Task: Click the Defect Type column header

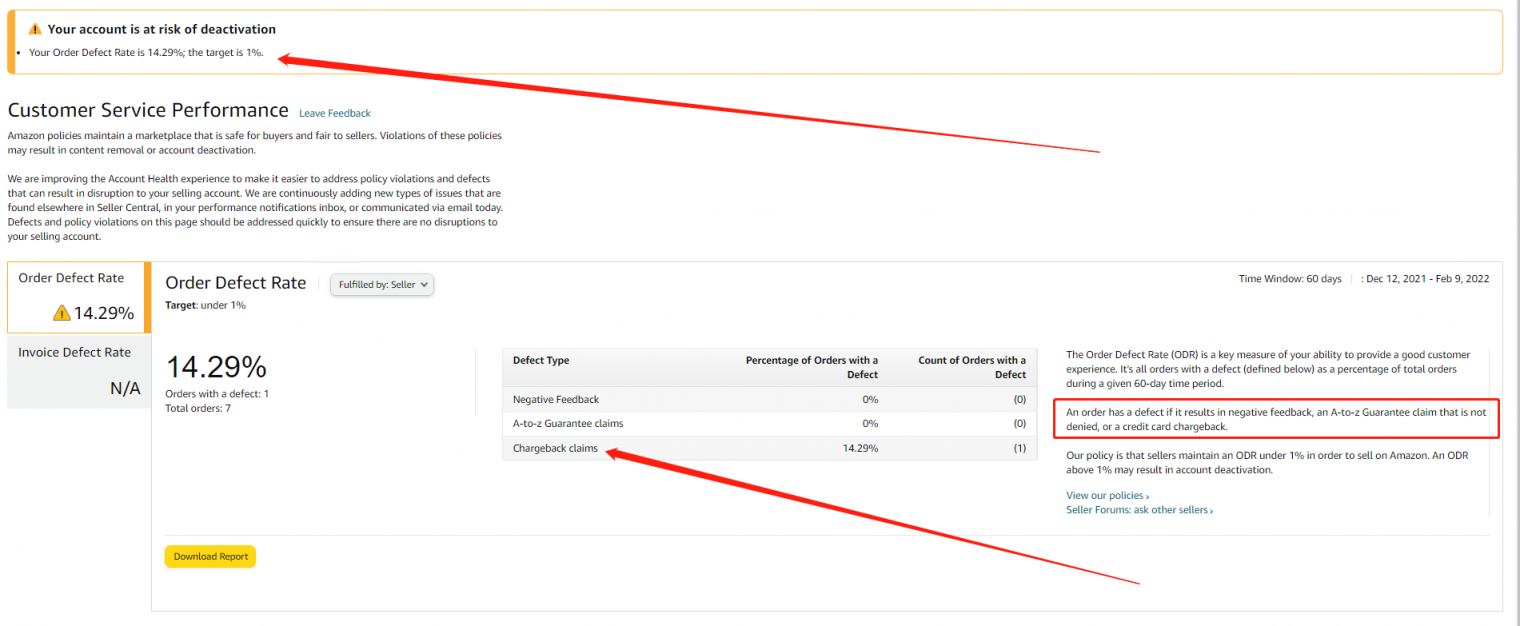Action: coord(541,360)
